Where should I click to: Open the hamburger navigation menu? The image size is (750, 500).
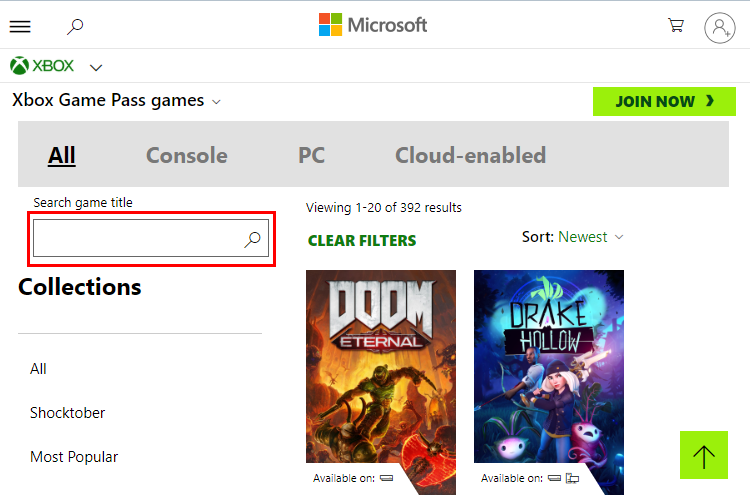pyautogui.click(x=20, y=26)
